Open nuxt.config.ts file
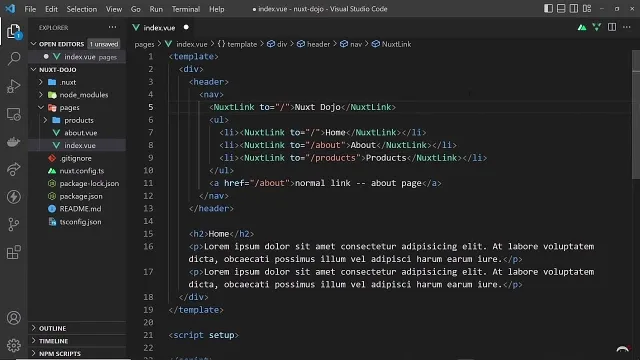This screenshot has height=360, width=640. coord(82,171)
